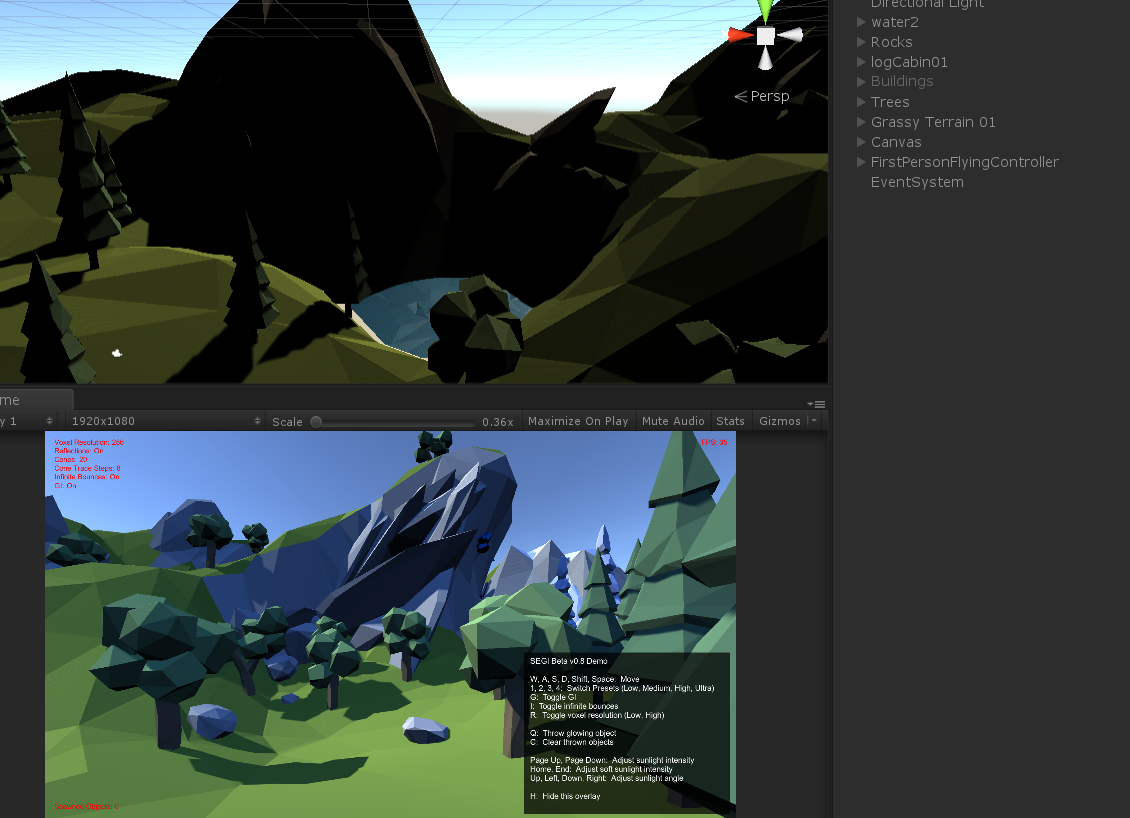
Task: Click the Spawned Objects counter text
Action: click(x=86, y=806)
